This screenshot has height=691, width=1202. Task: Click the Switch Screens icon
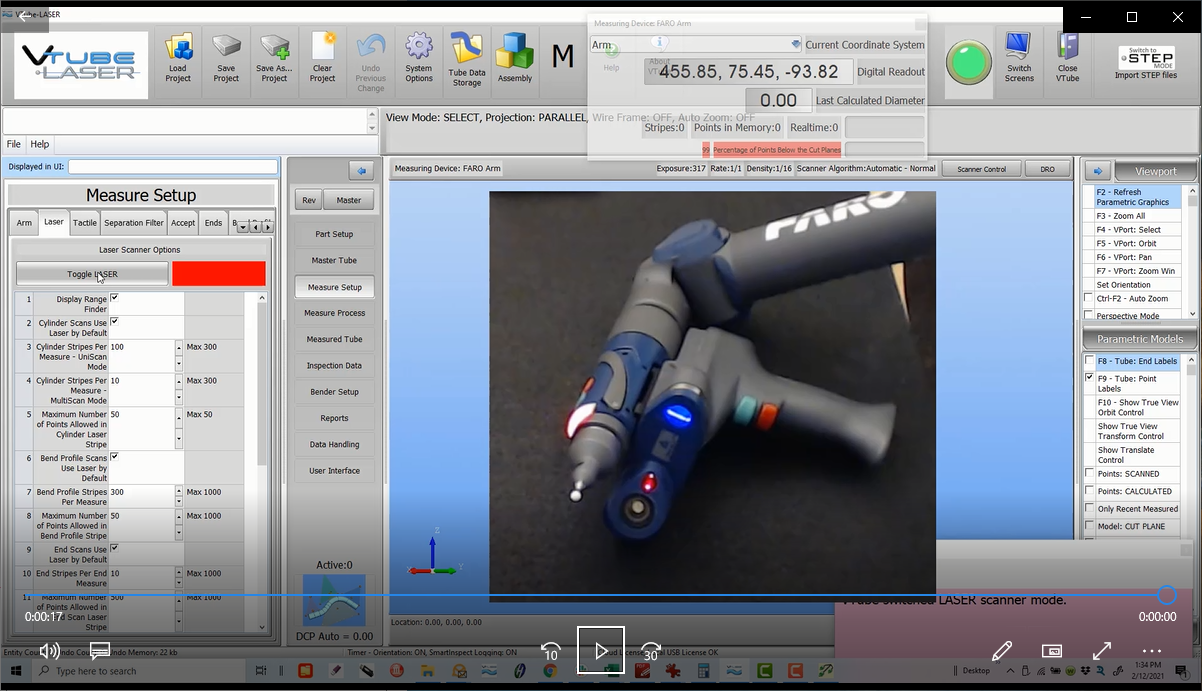(1019, 62)
